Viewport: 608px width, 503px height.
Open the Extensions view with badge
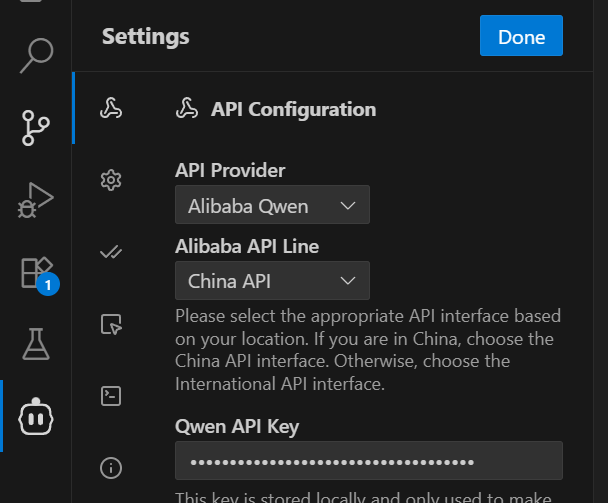(38, 274)
